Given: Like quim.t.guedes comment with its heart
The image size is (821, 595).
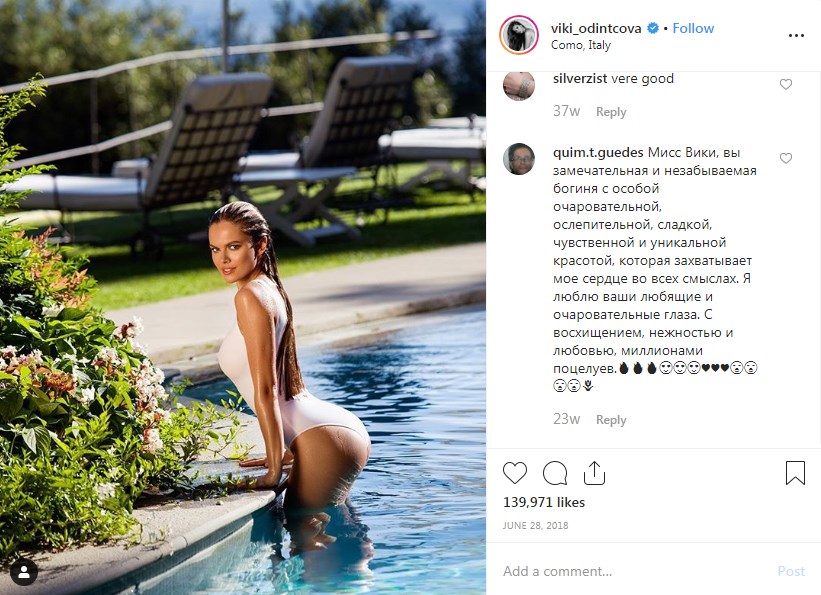Looking at the screenshot, I should (786, 158).
